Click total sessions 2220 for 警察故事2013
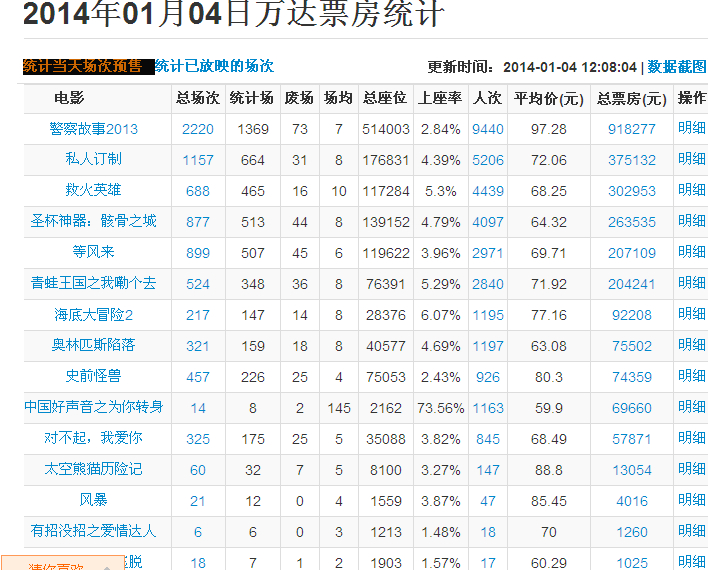The image size is (708, 570). pos(198,129)
